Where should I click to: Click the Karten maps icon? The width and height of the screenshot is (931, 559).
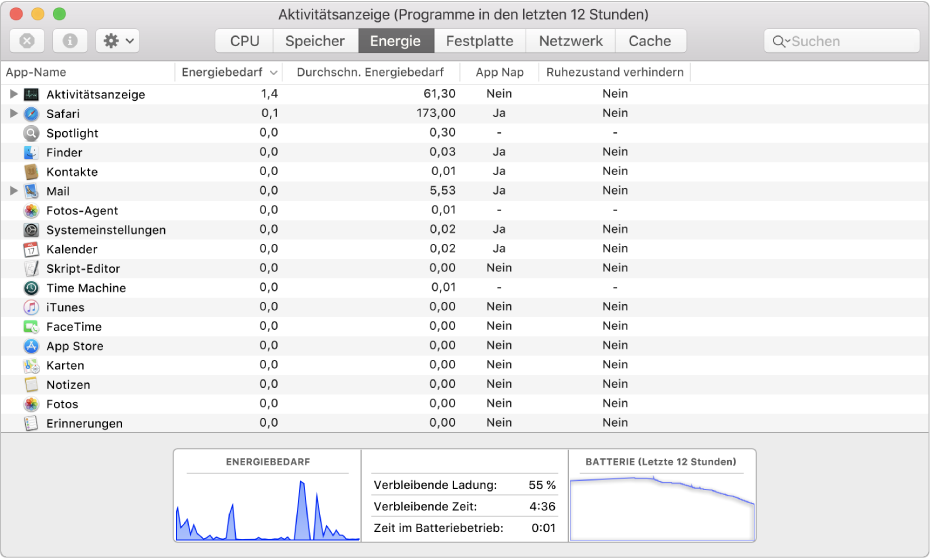(31, 365)
